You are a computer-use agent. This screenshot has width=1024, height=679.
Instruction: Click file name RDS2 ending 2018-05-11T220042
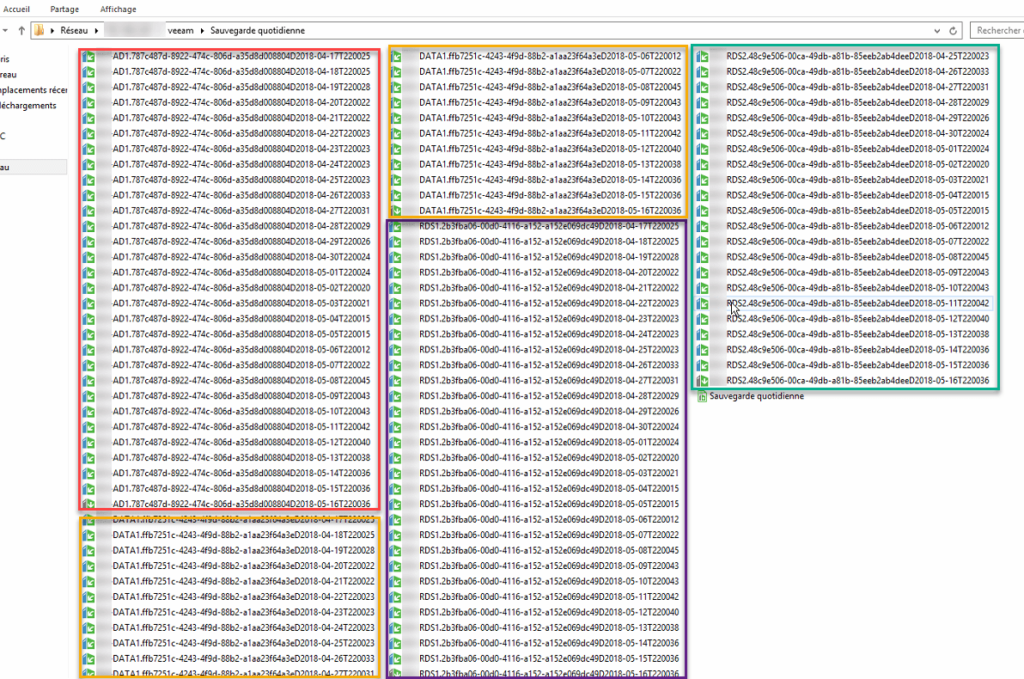coord(857,304)
